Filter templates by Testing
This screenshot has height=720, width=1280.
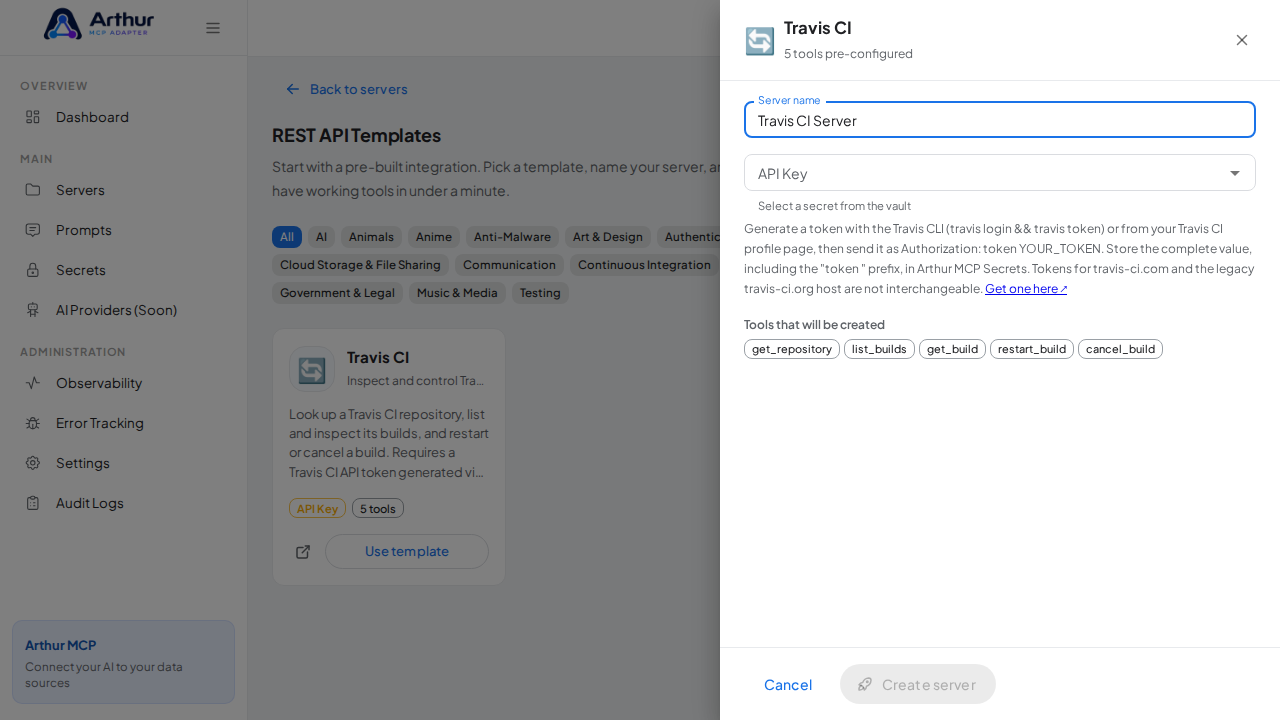(x=540, y=293)
